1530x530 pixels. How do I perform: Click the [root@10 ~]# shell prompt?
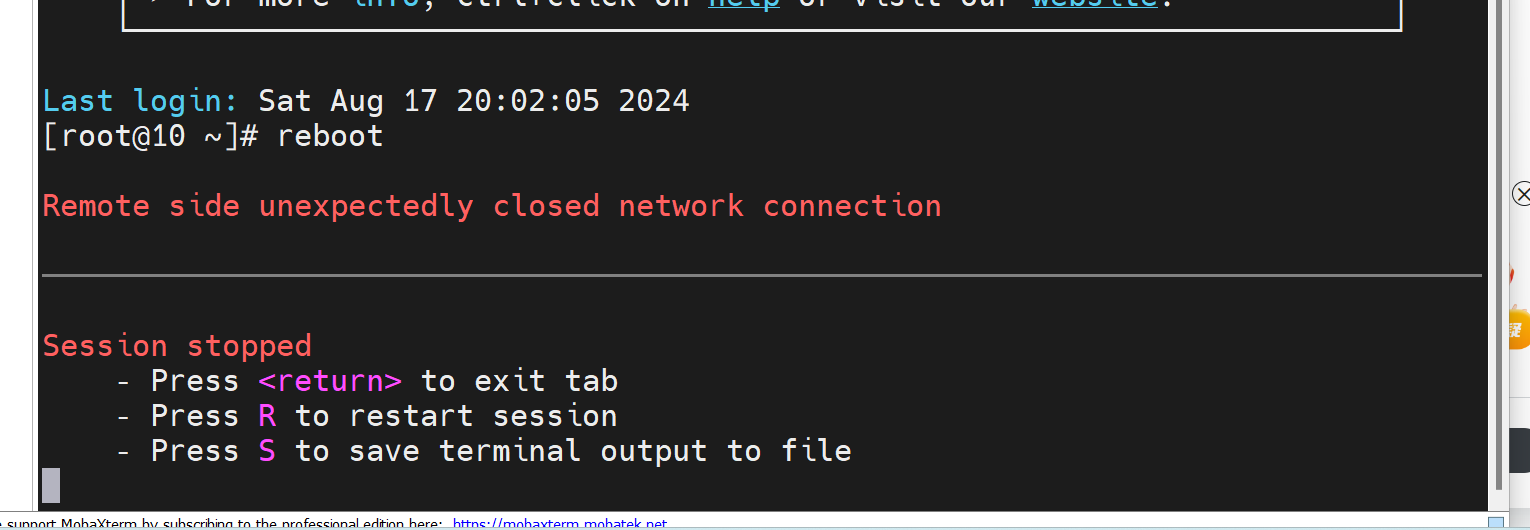pos(151,136)
